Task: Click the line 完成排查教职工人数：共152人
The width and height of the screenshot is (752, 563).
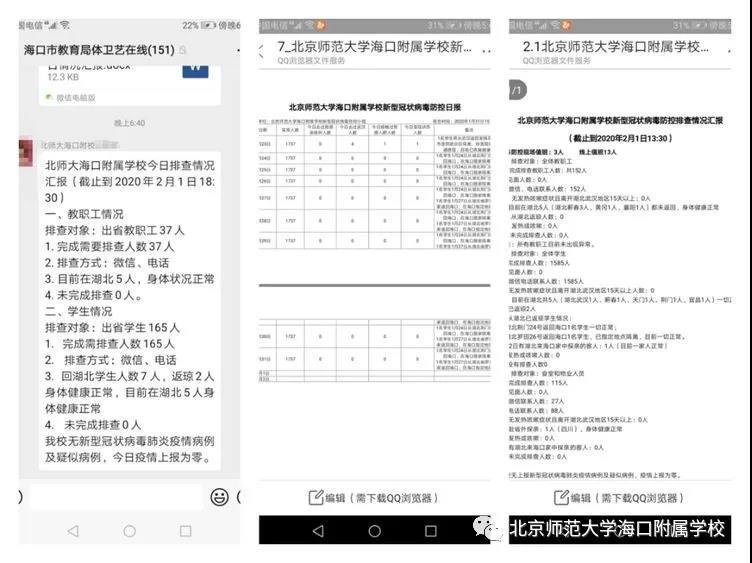Action: [x=548, y=171]
